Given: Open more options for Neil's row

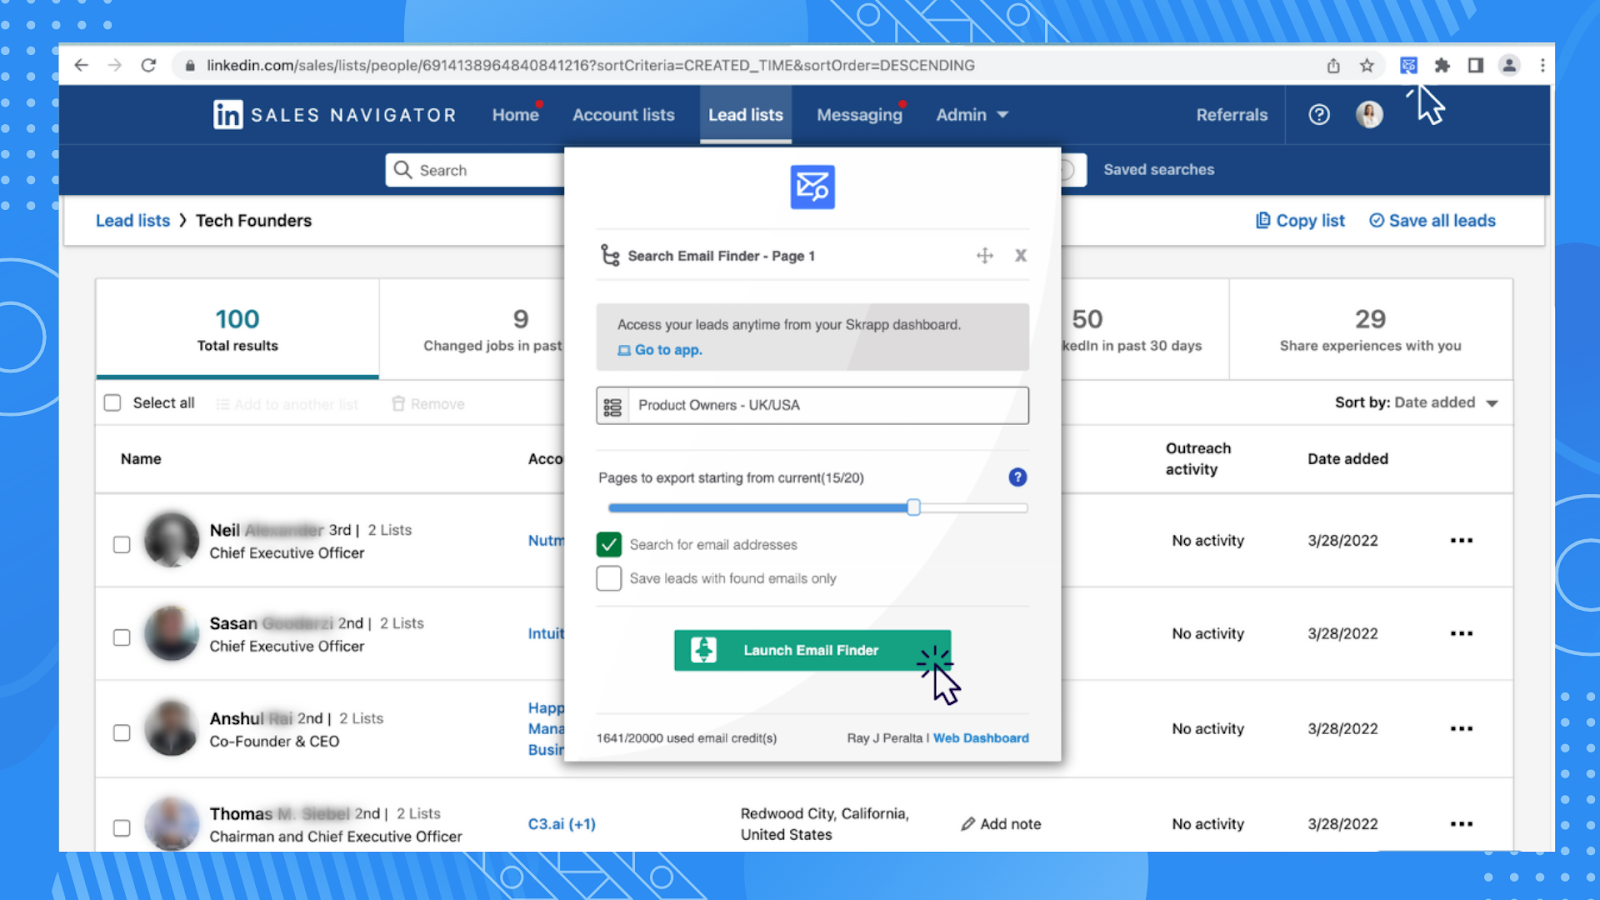Looking at the screenshot, I should 1461,541.
